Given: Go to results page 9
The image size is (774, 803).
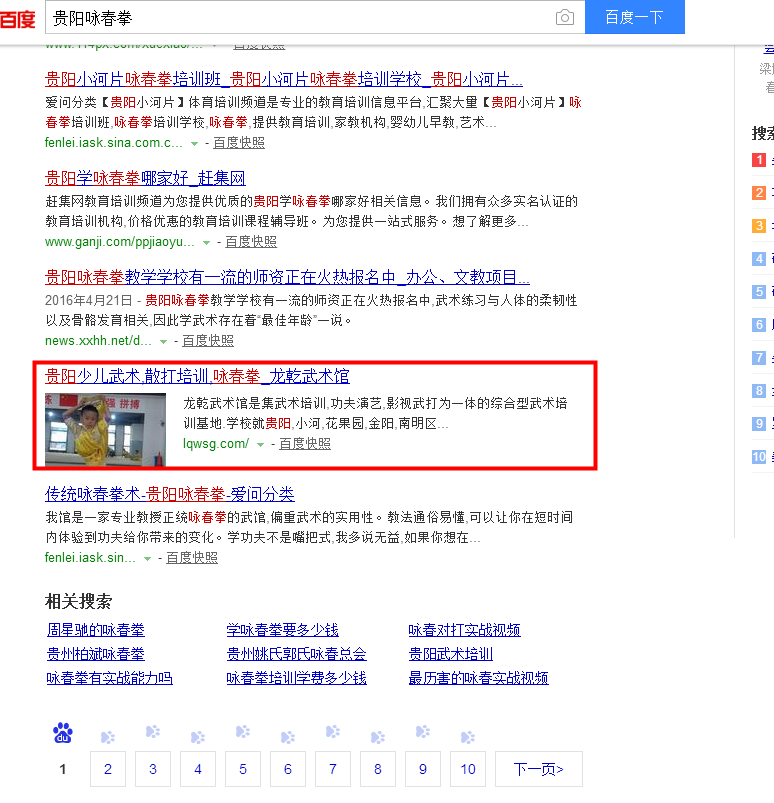Looking at the screenshot, I should [423, 769].
